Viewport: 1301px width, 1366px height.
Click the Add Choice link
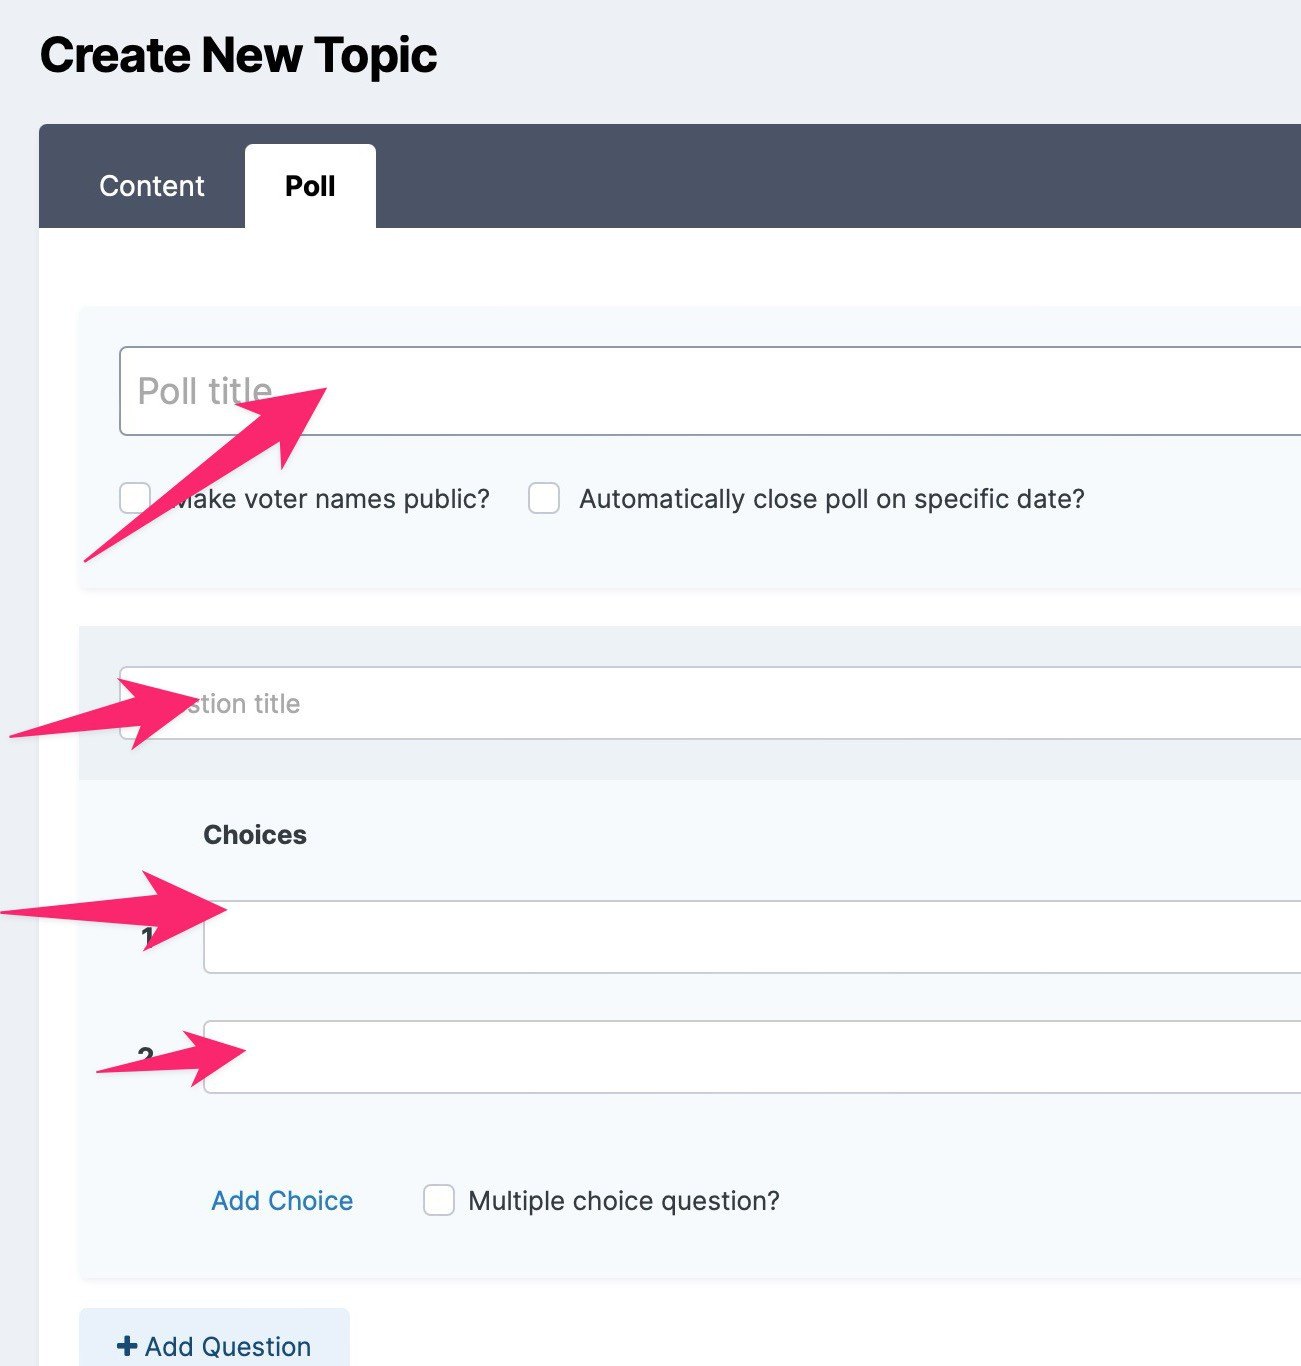point(282,1200)
